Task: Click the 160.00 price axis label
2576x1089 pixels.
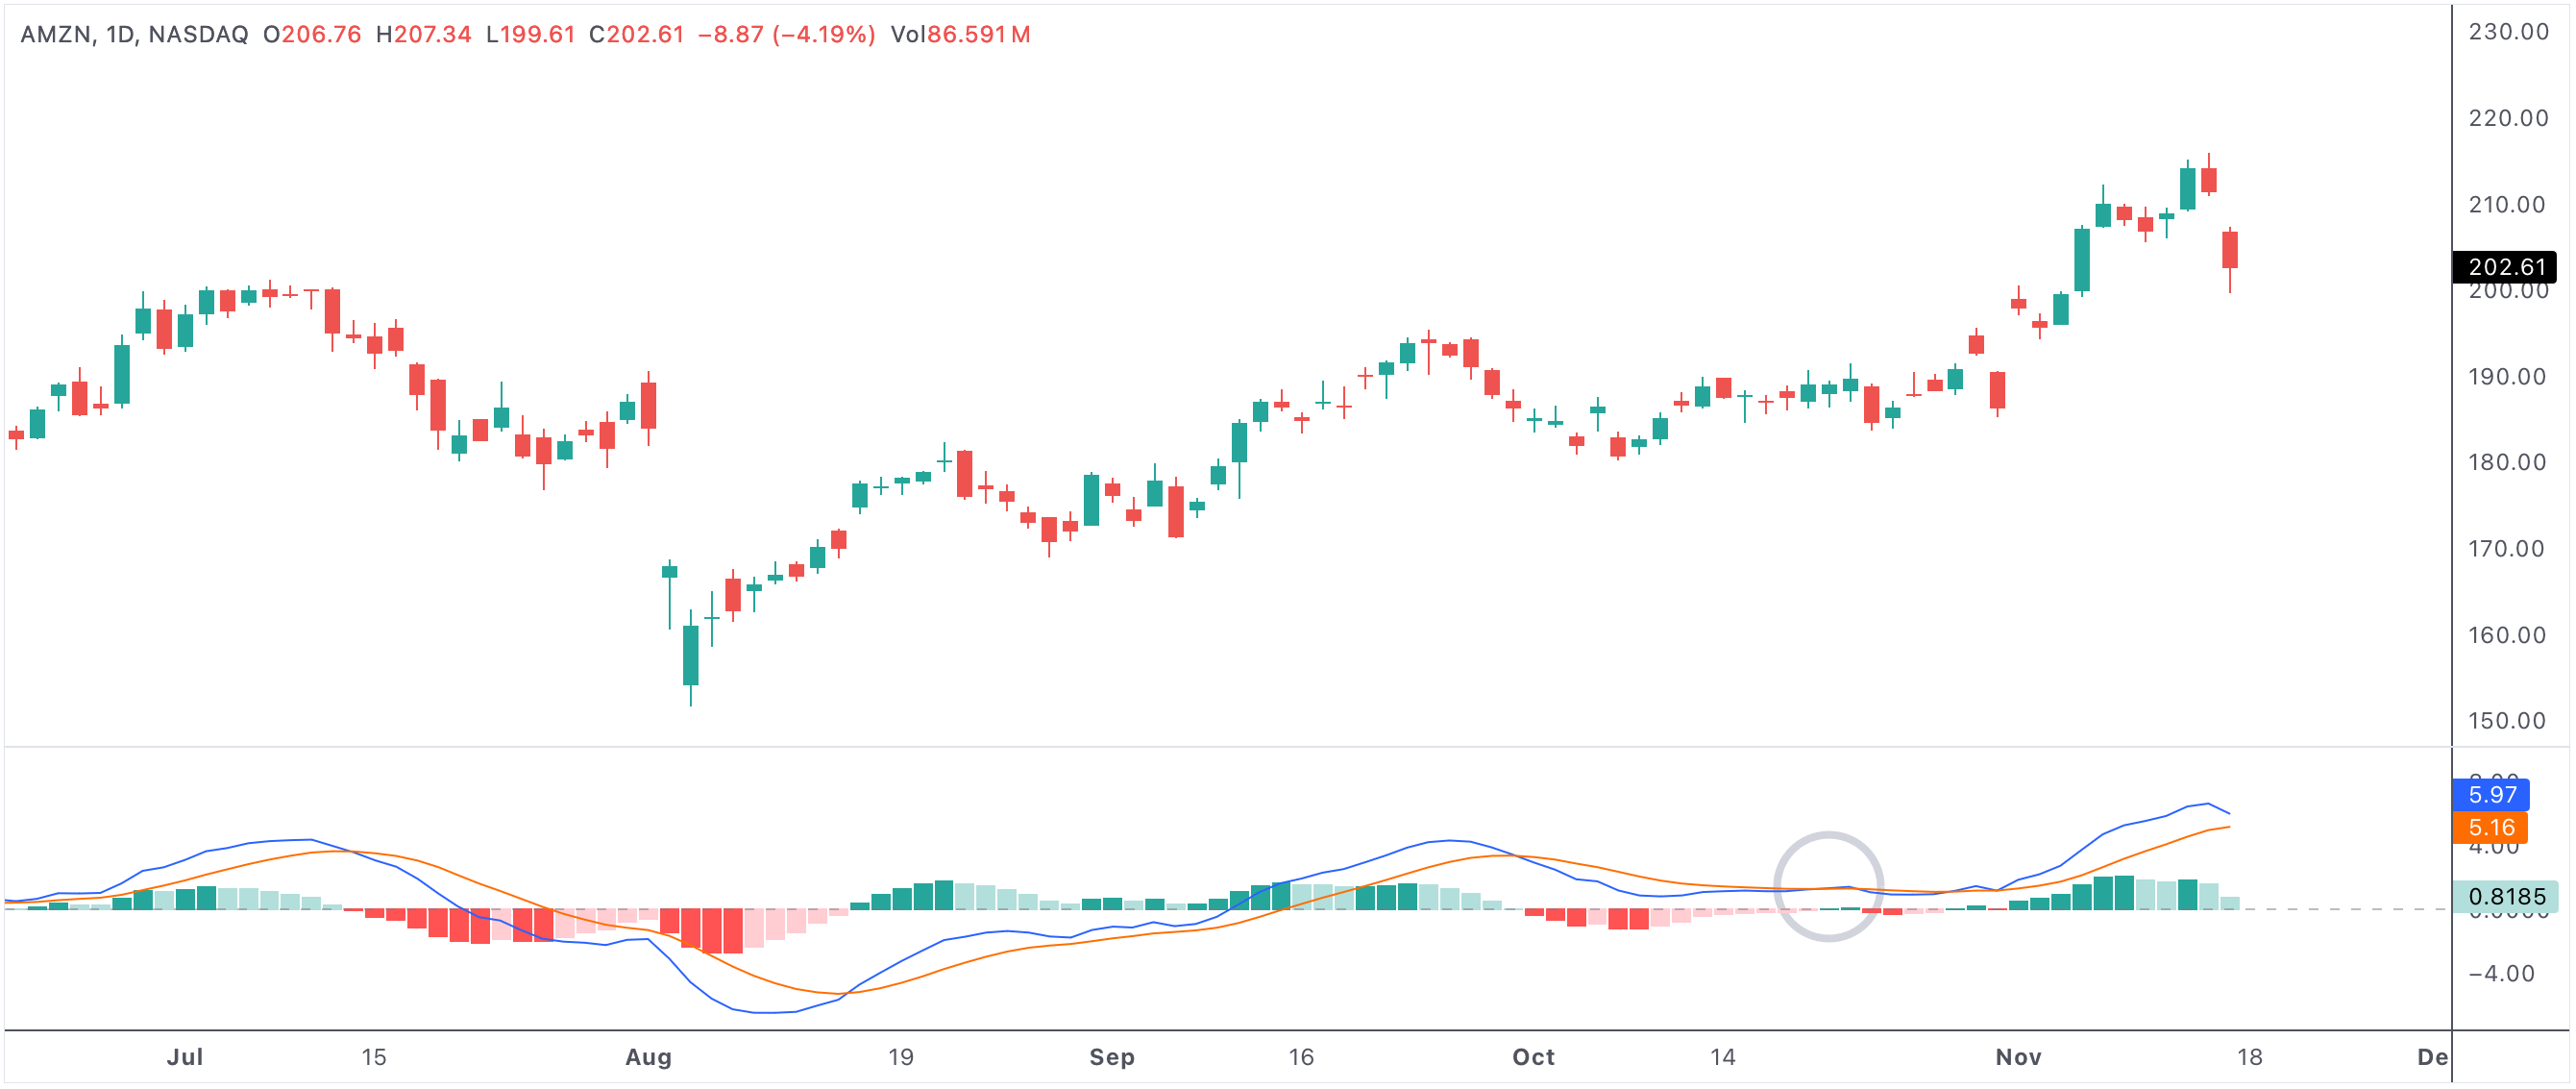Action: point(2506,635)
